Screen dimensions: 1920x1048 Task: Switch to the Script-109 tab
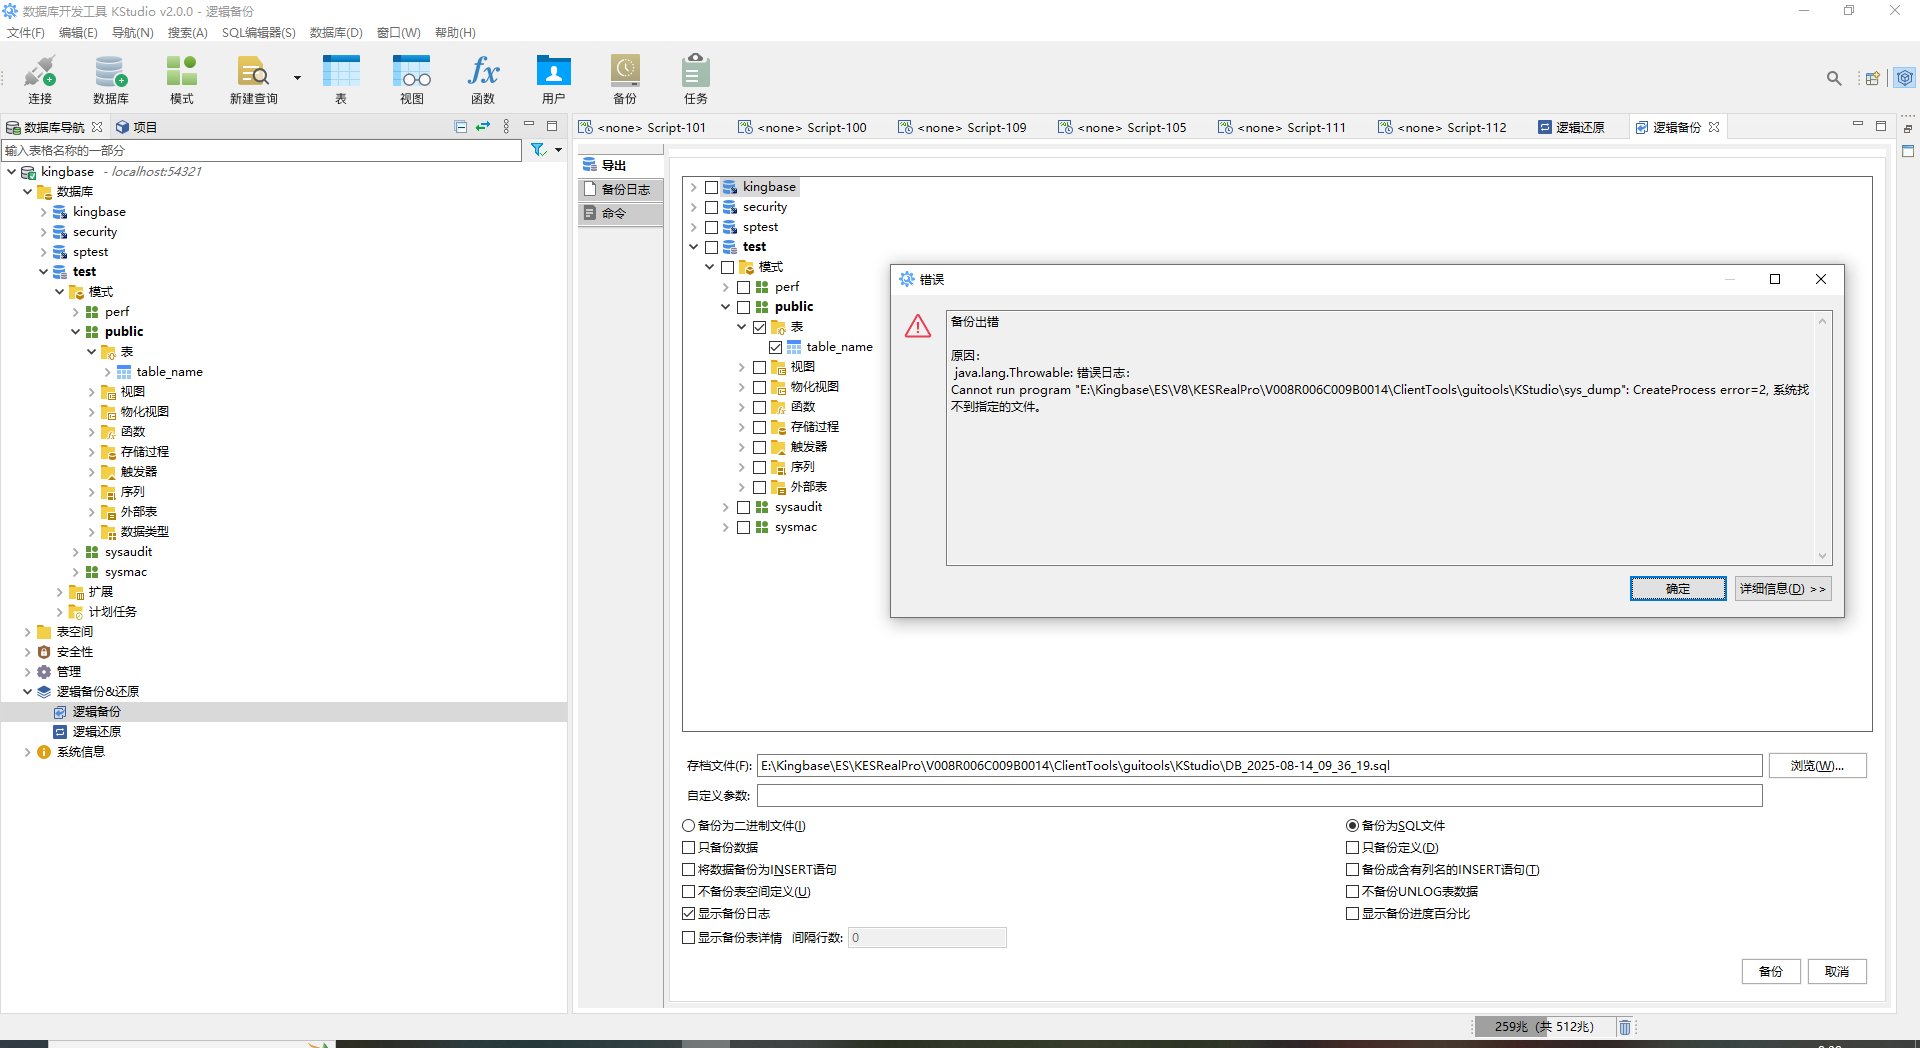[x=962, y=127]
